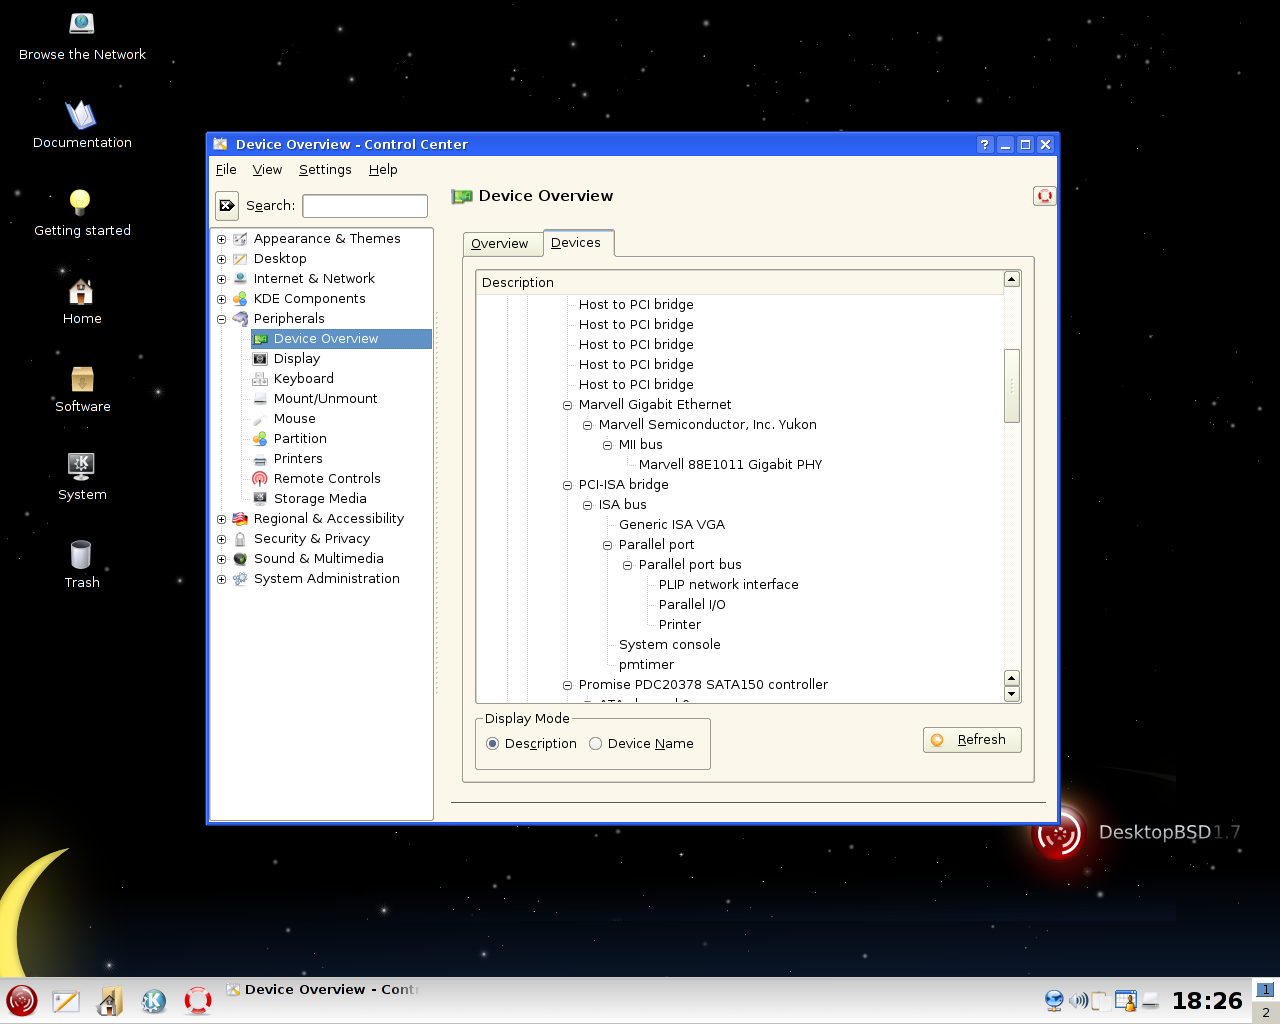Collapse the Parallel port bus node
Image resolution: width=1280 pixels, height=1024 pixels.
tap(627, 565)
